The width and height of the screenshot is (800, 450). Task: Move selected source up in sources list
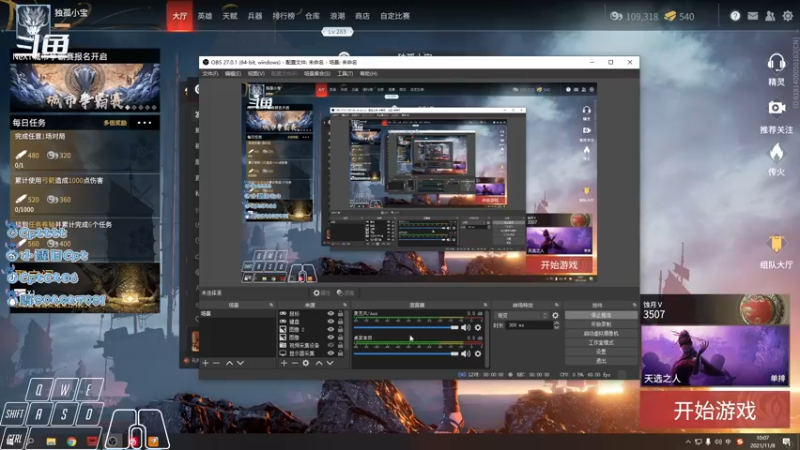(319, 363)
